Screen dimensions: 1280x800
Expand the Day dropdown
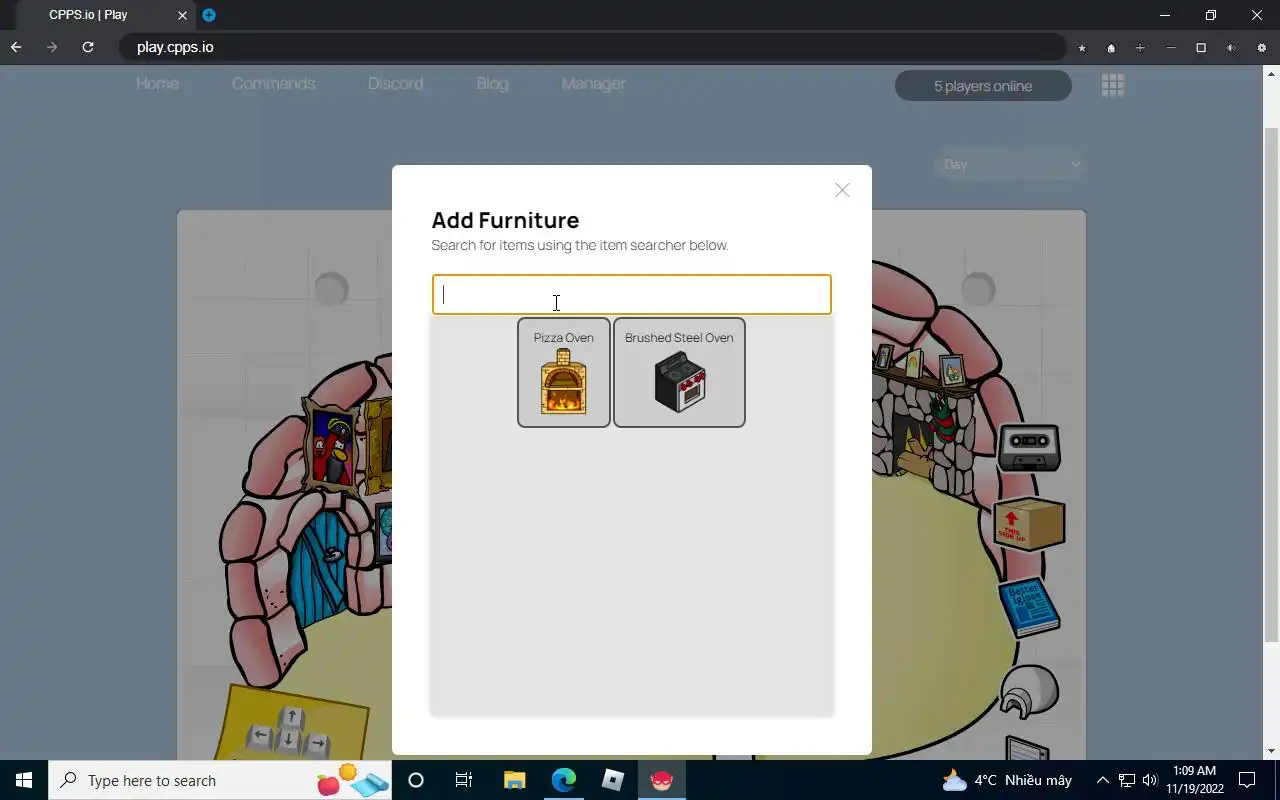tap(1009, 164)
